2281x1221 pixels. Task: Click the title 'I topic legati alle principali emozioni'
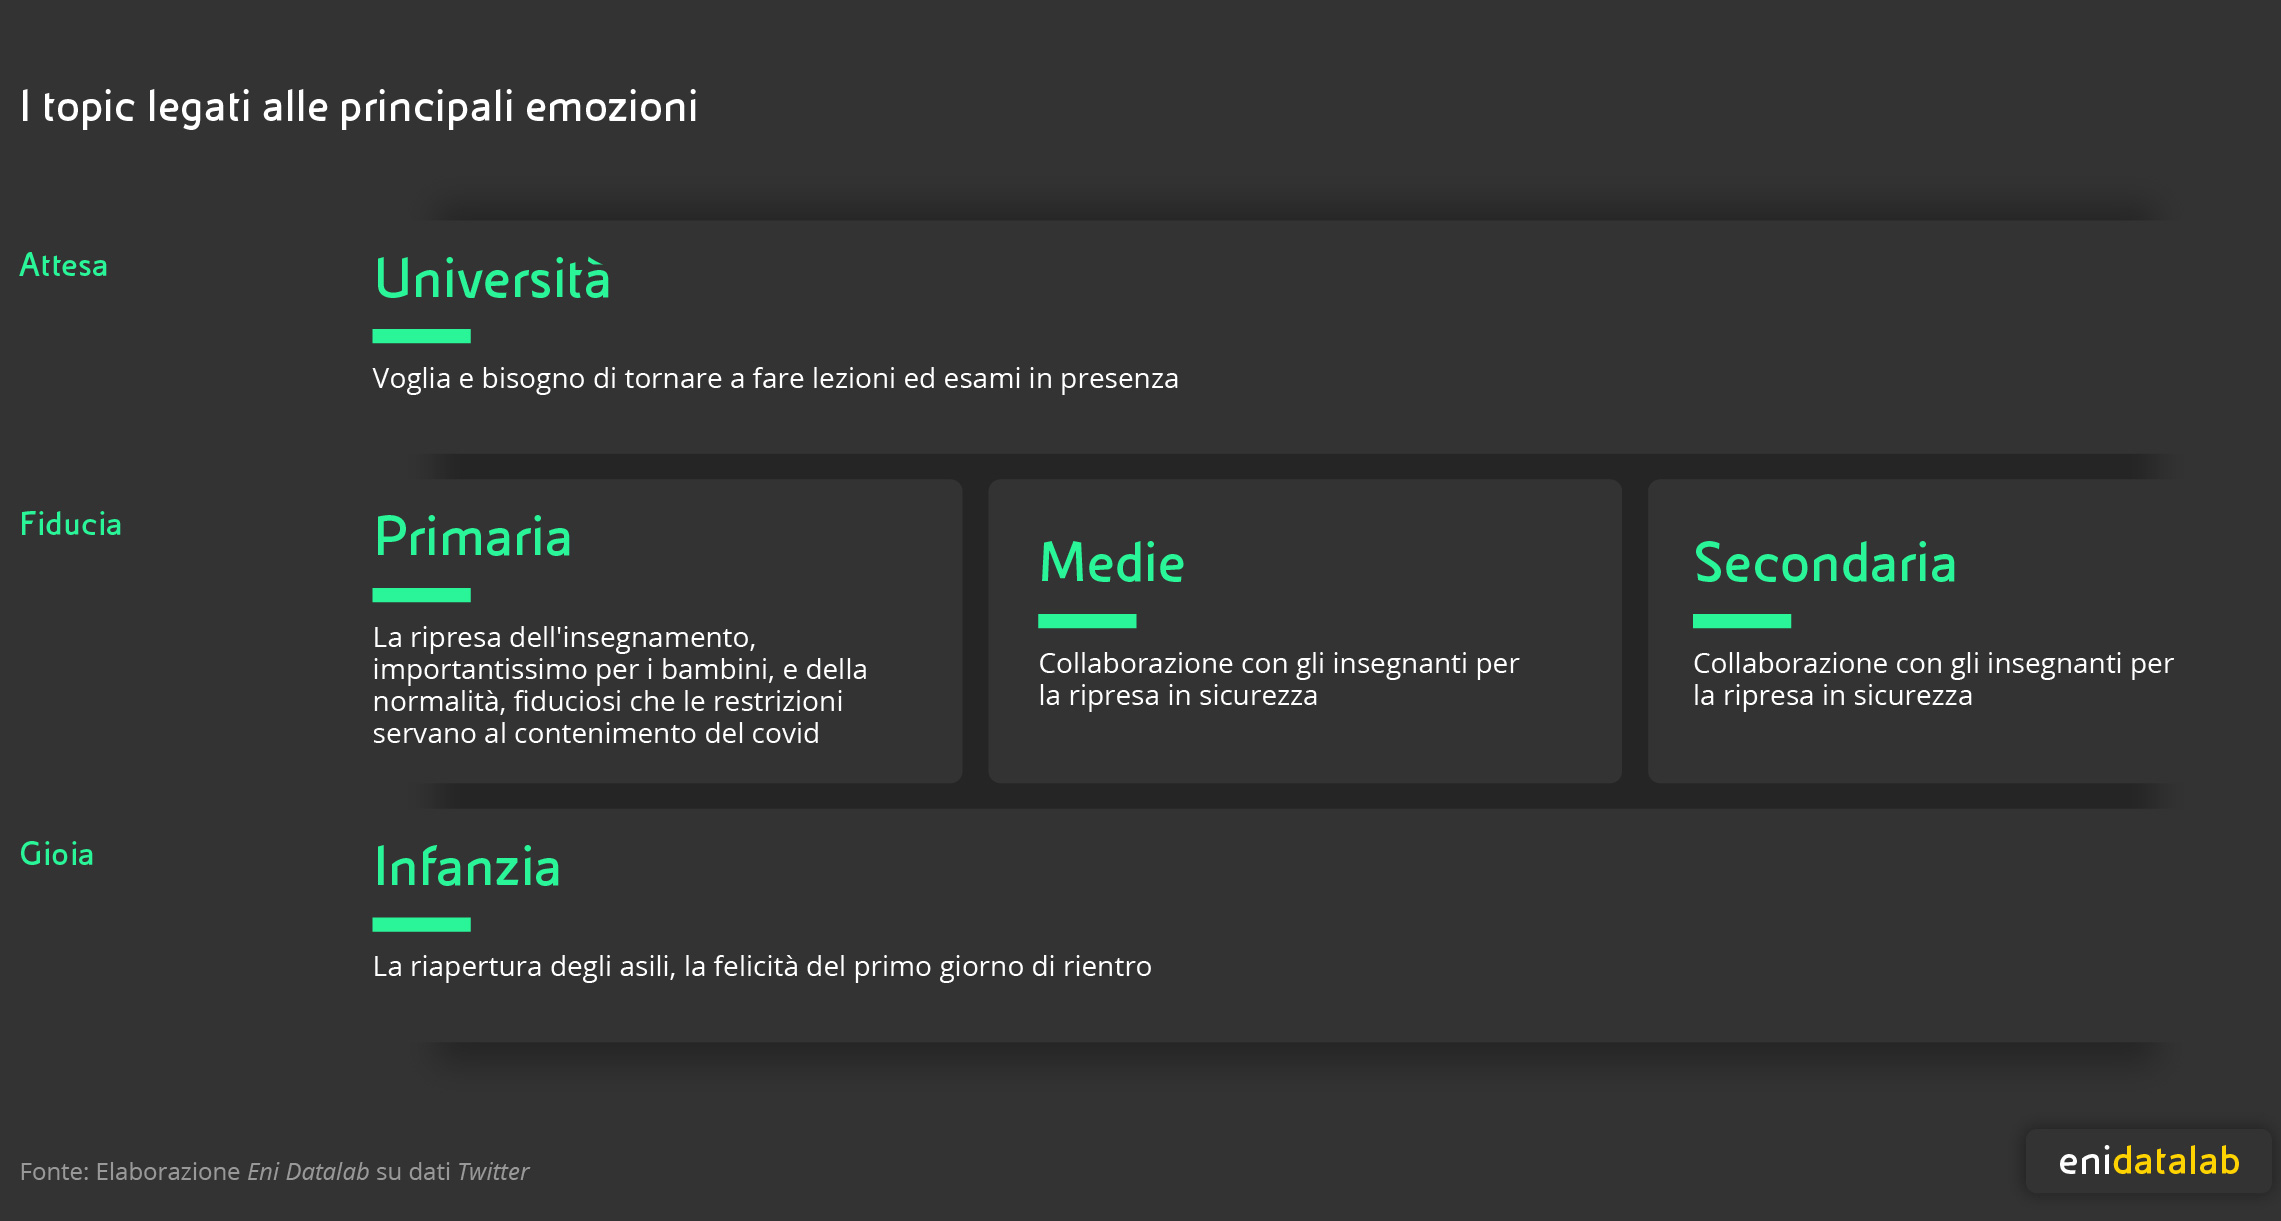[359, 107]
